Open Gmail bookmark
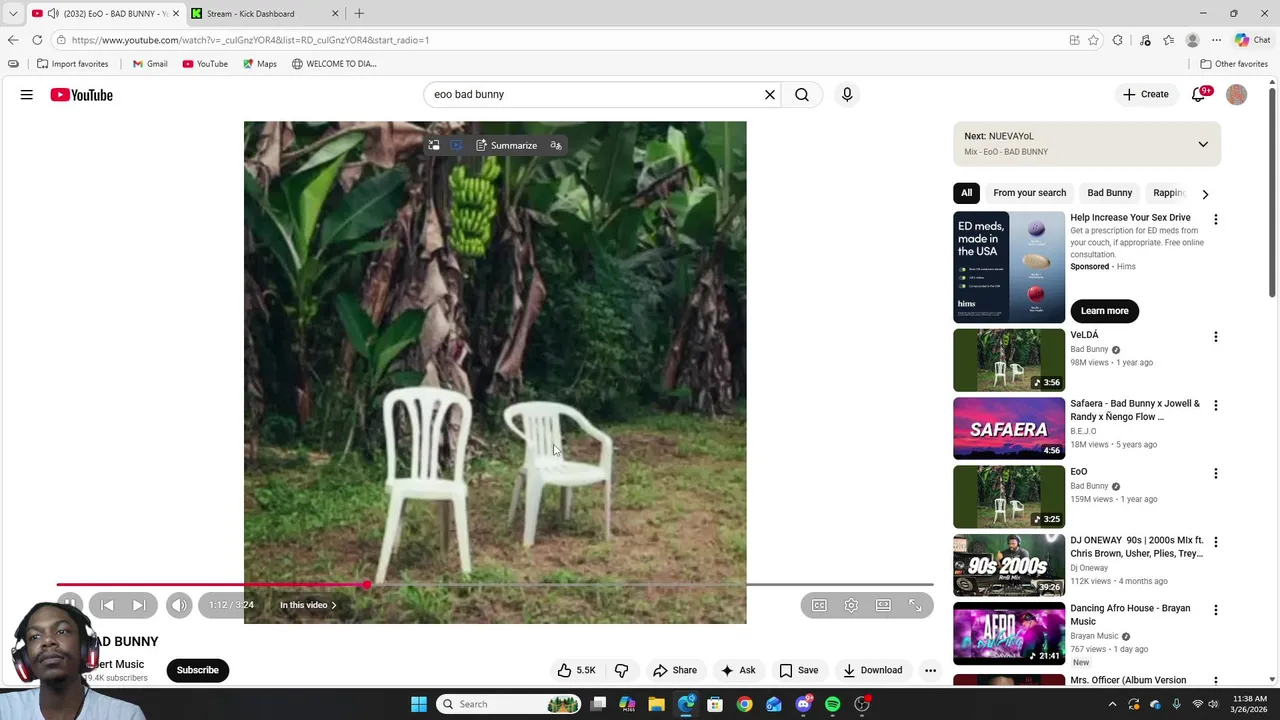The height and width of the screenshot is (720, 1280). click(150, 64)
